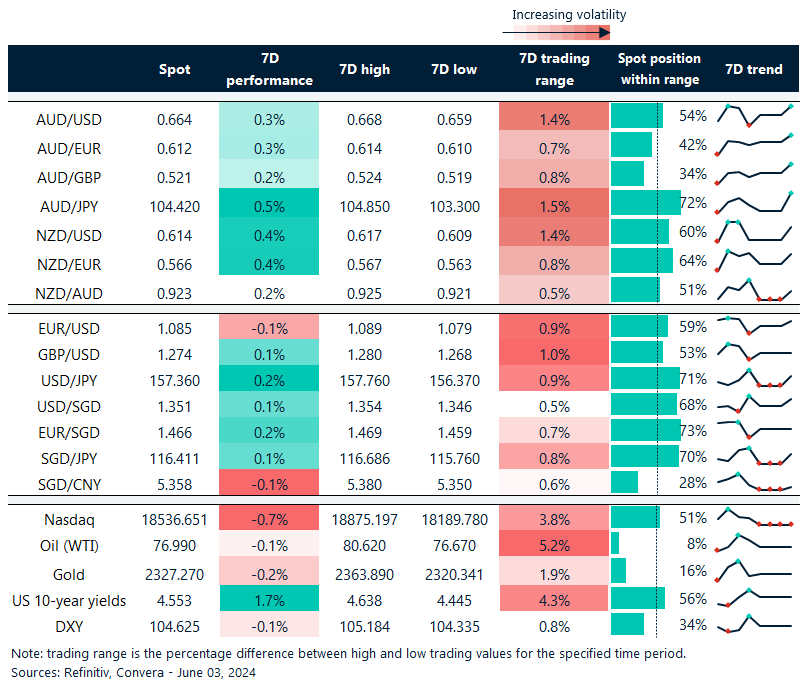803x685 pixels.
Task: Click the Nasdaq 7D trend sparkline
Action: (x=755, y=519)
